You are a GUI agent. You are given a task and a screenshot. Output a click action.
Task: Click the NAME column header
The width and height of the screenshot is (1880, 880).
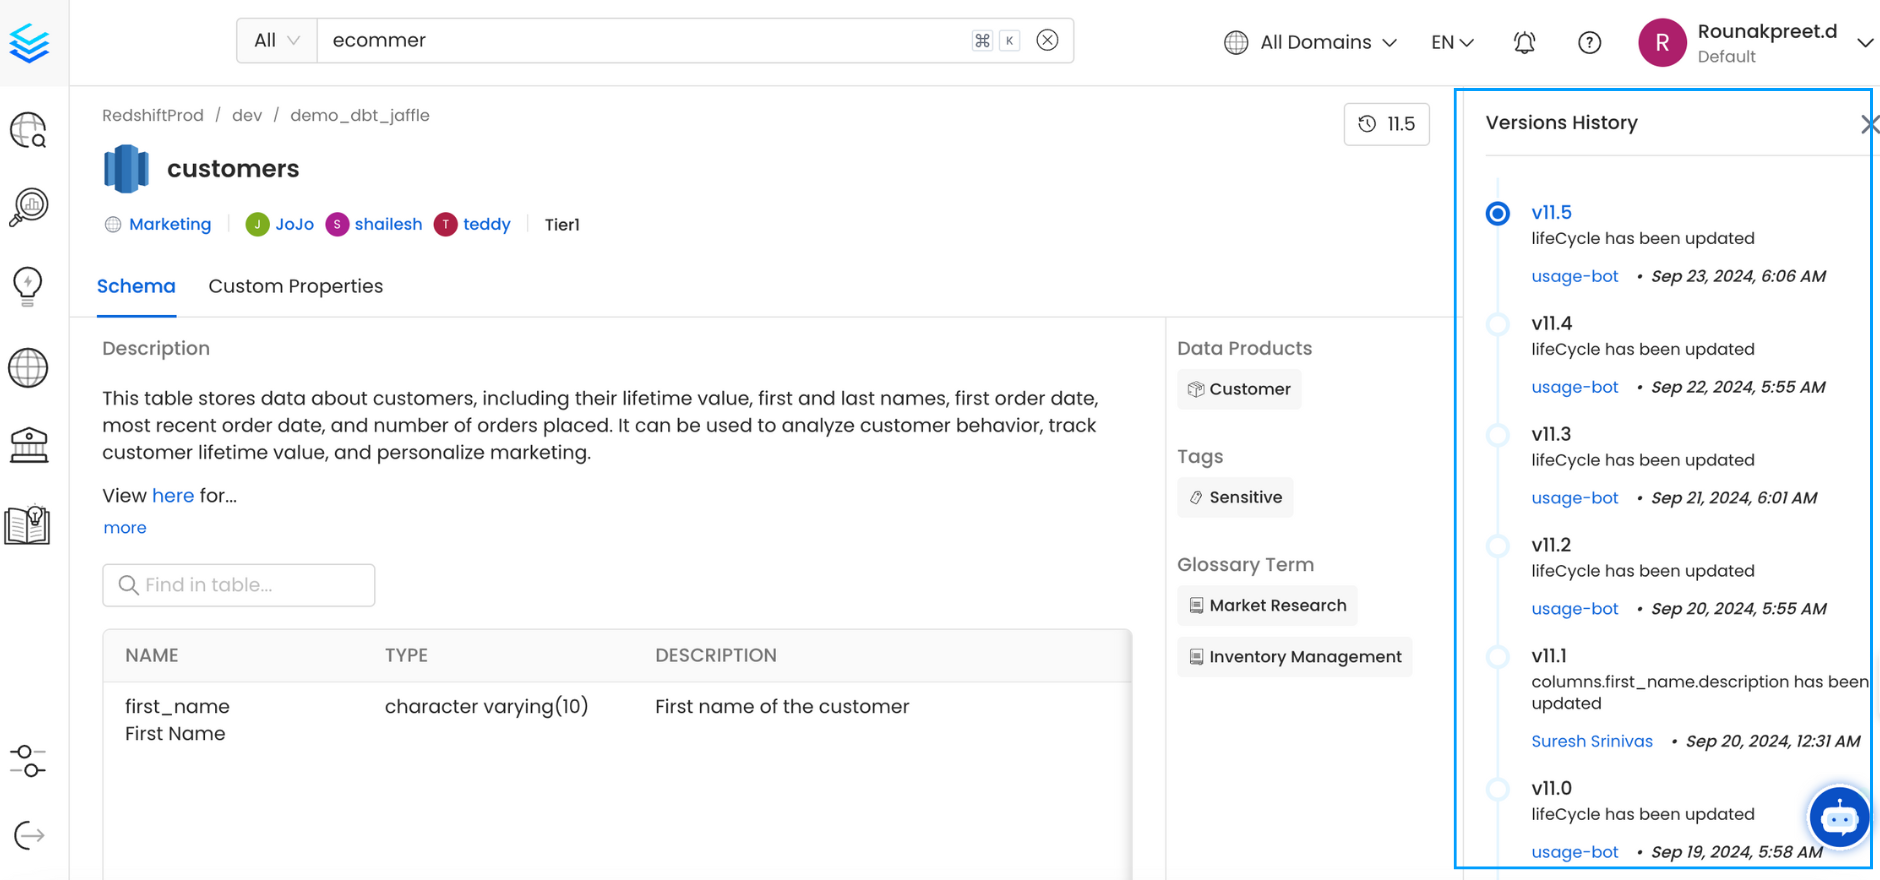[152, 655]
